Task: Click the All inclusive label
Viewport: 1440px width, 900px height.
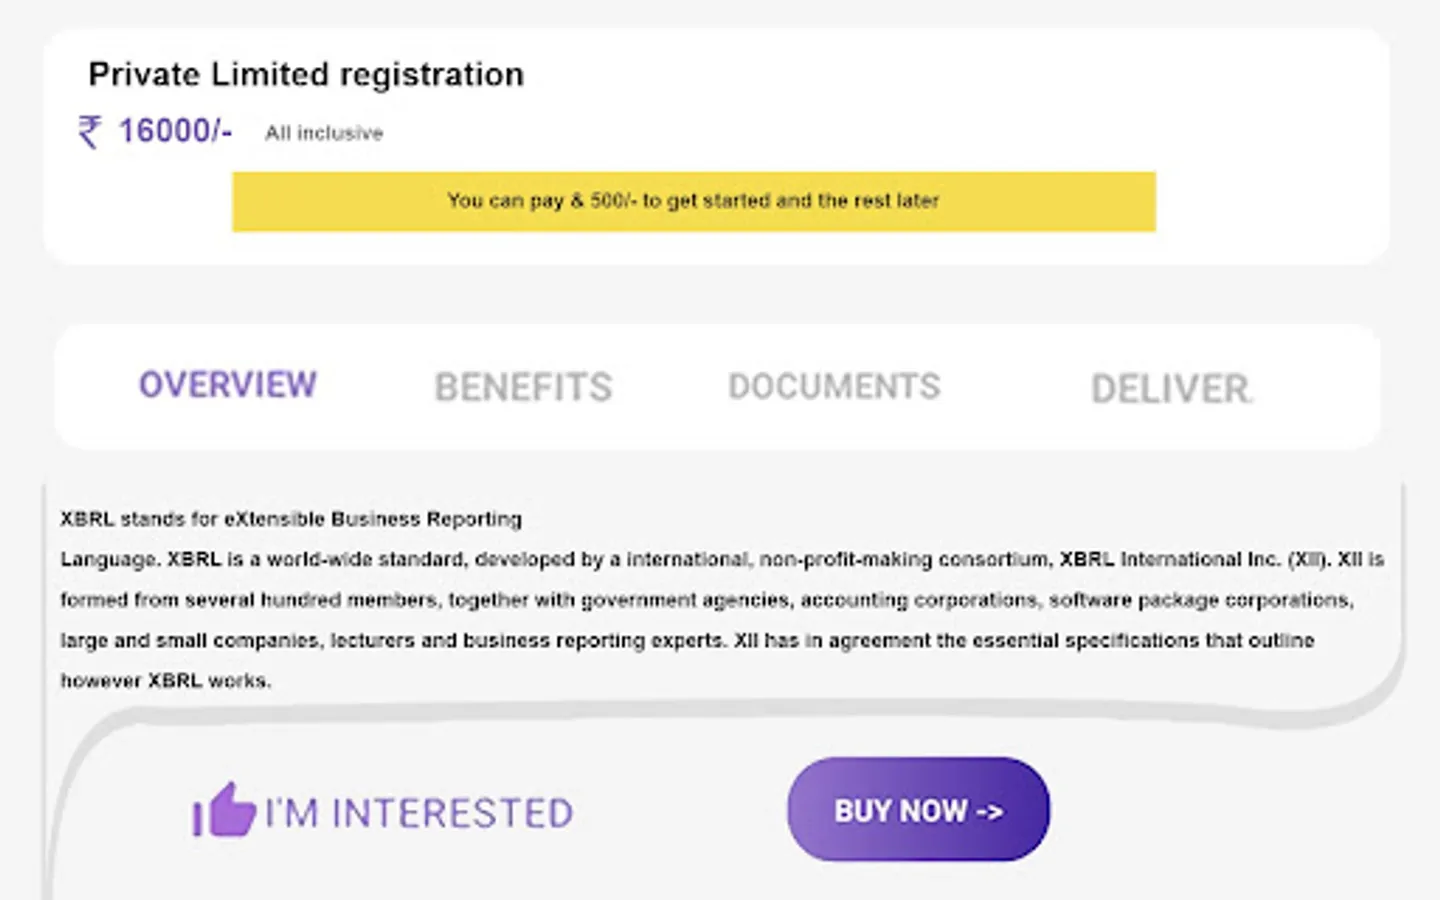Action: tap(324, 133)
